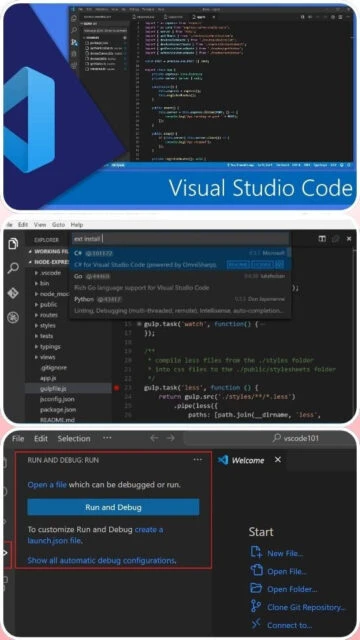The width and height of the screenshot is (360, 640).
Task: Click 'create a launch.json file' link
Action: [x=95, y=535]
